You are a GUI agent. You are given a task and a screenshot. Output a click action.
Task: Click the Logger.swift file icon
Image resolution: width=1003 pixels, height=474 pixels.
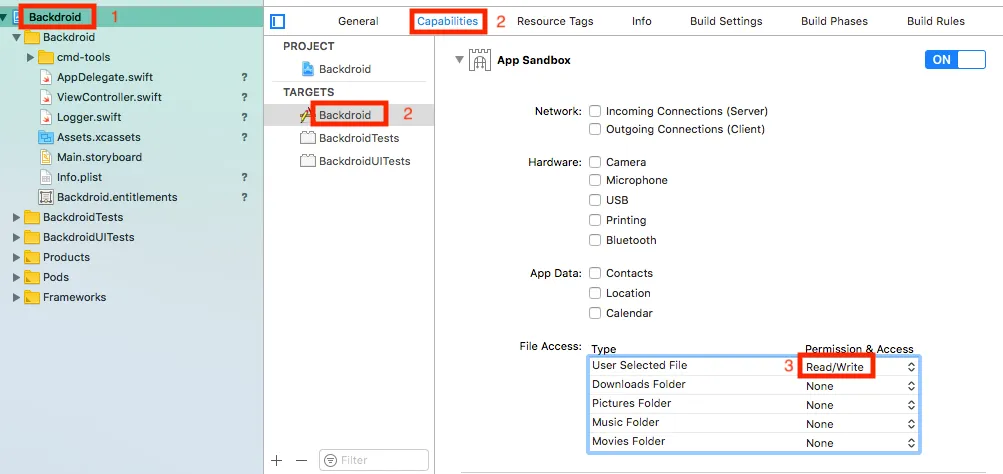point(46,117)
